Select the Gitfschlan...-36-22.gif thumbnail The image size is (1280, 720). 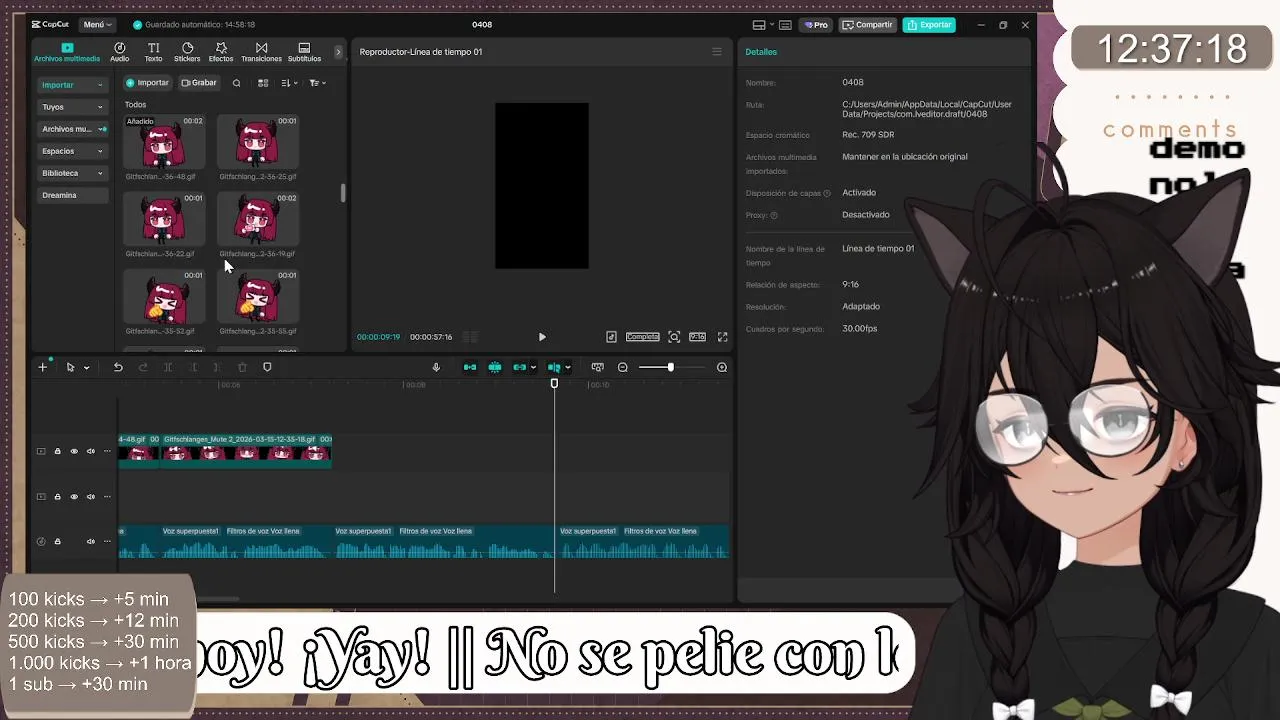164,220
